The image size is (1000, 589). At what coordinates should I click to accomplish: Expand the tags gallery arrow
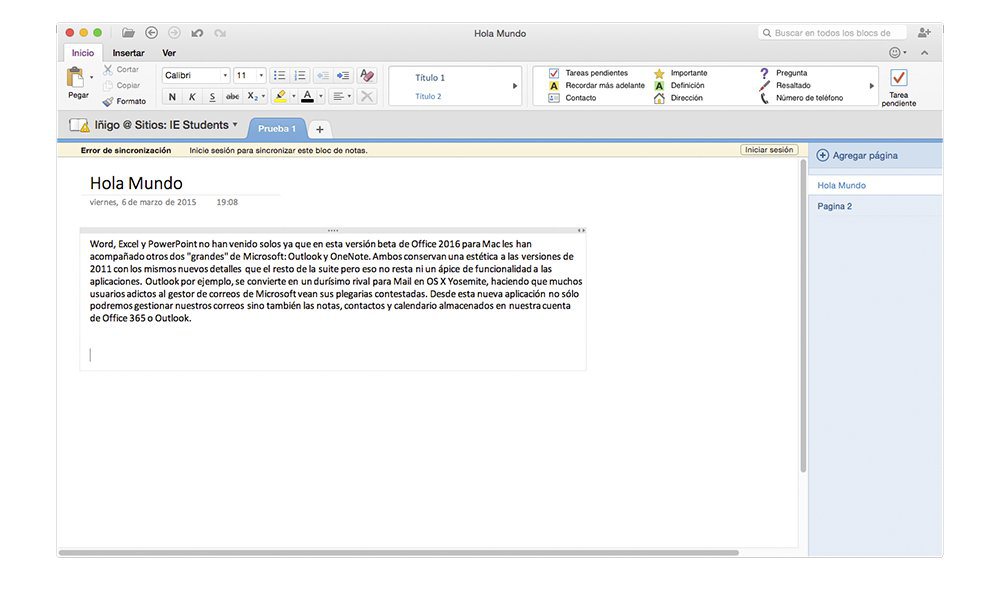tap(872, 85)
